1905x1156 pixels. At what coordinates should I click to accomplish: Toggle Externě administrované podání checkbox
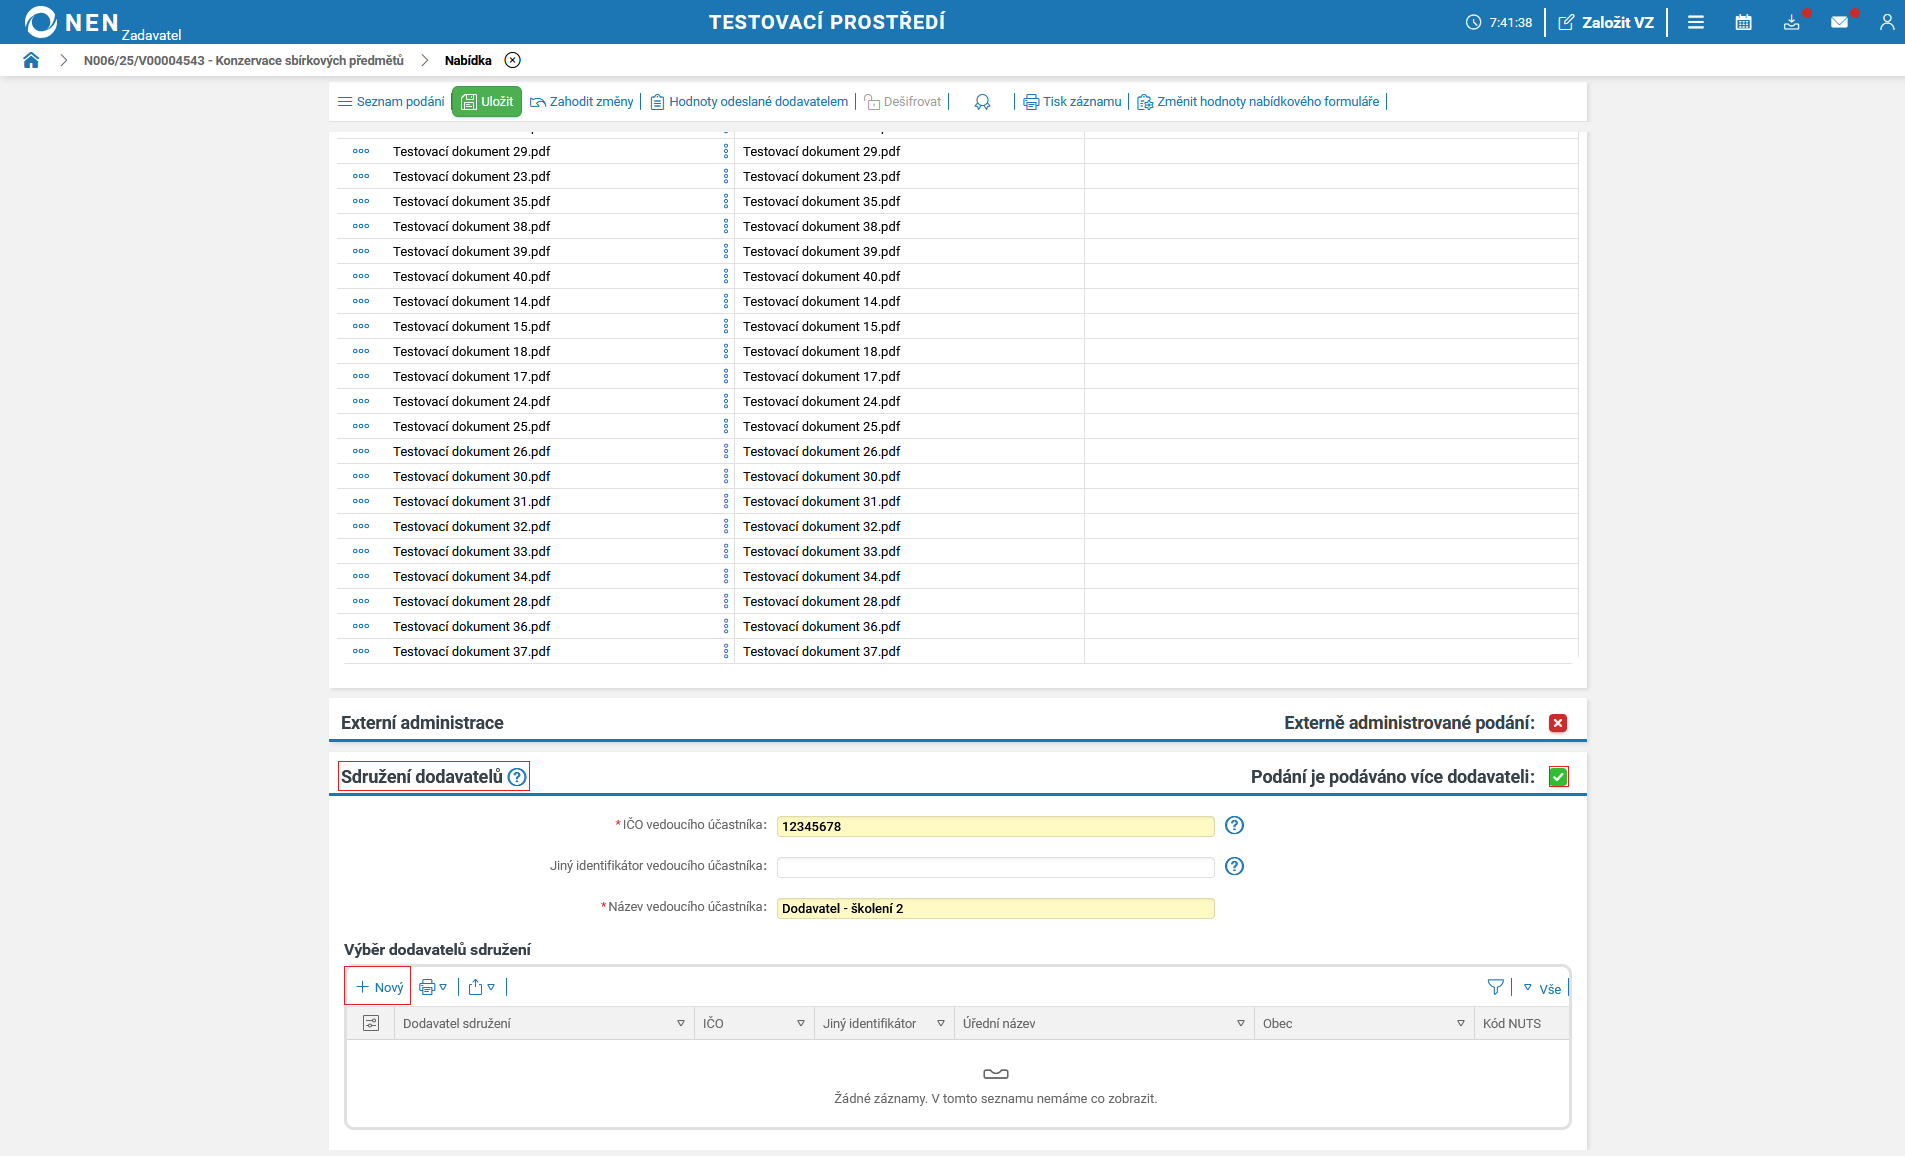point(1558,723)
